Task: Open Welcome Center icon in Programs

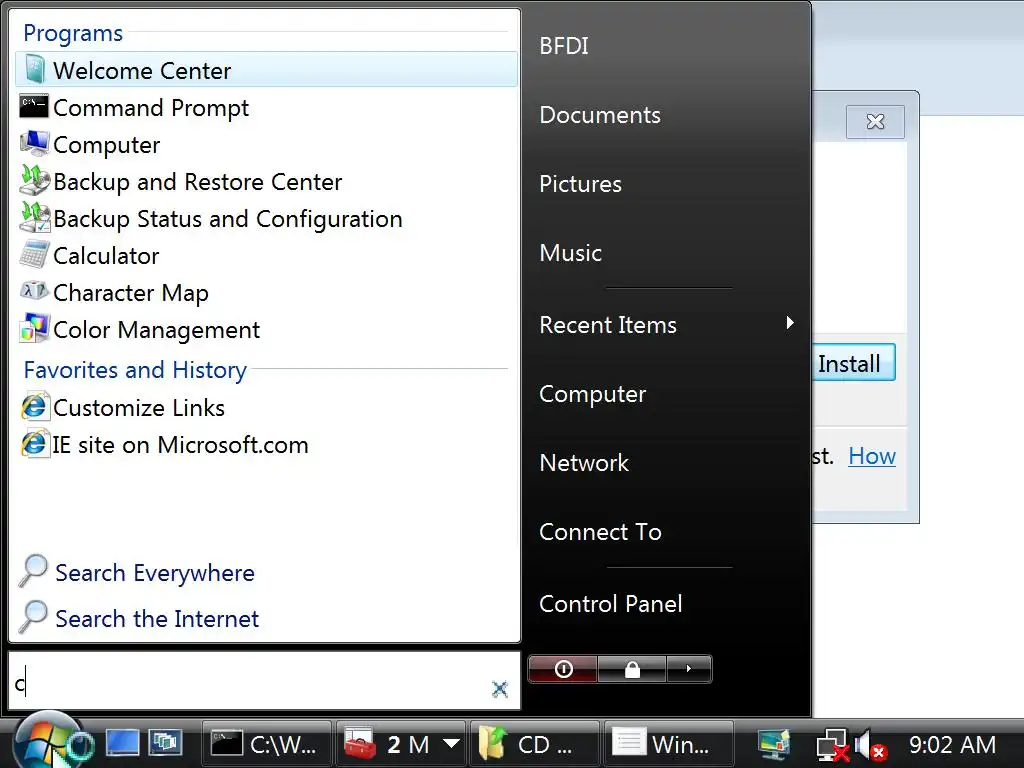Action: 34,69
